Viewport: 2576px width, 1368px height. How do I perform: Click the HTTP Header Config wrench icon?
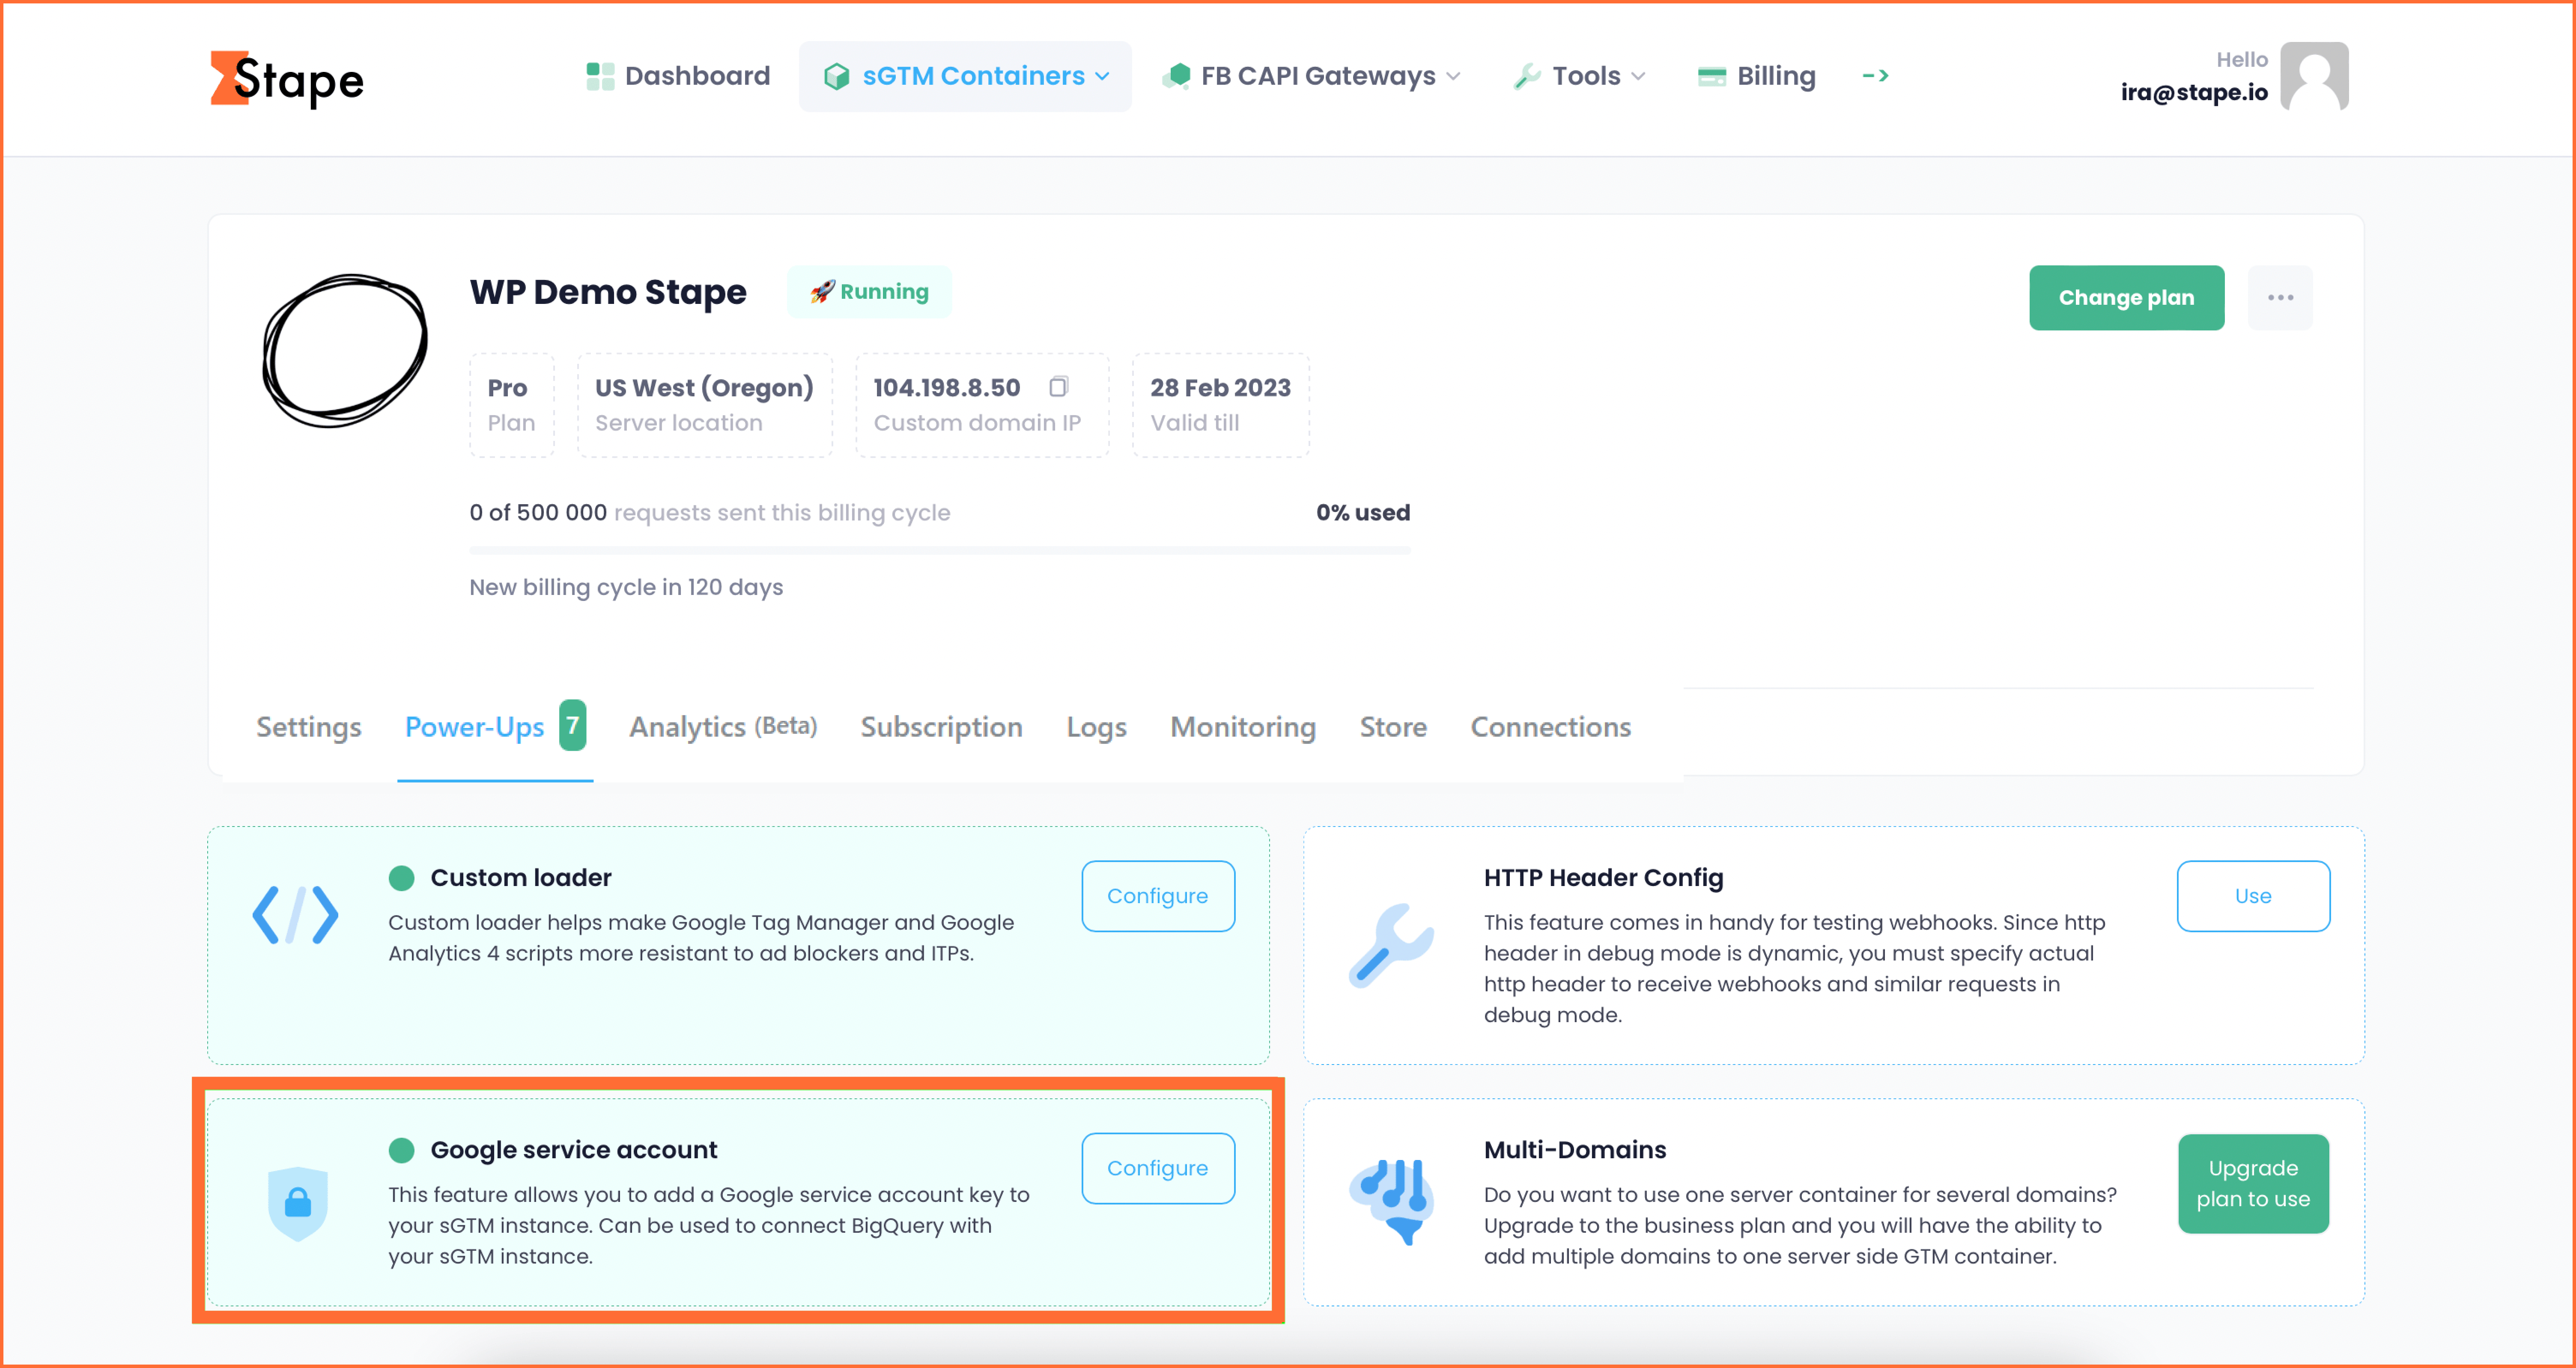pos(1391,946)
